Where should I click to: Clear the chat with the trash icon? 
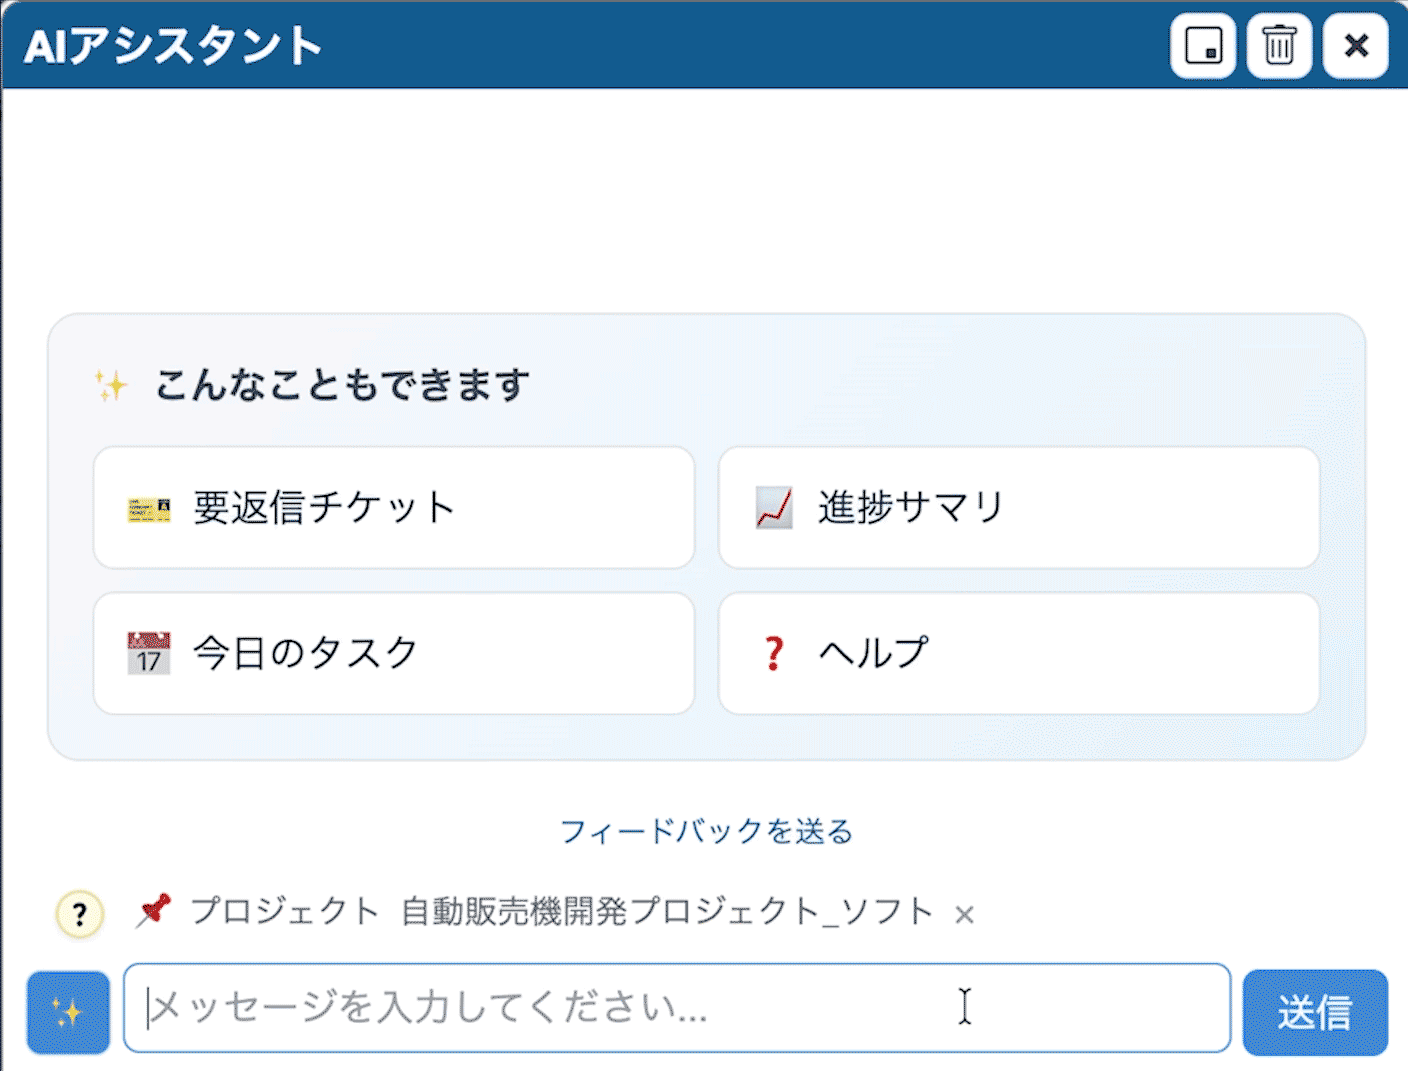(x=1279, y=46)
